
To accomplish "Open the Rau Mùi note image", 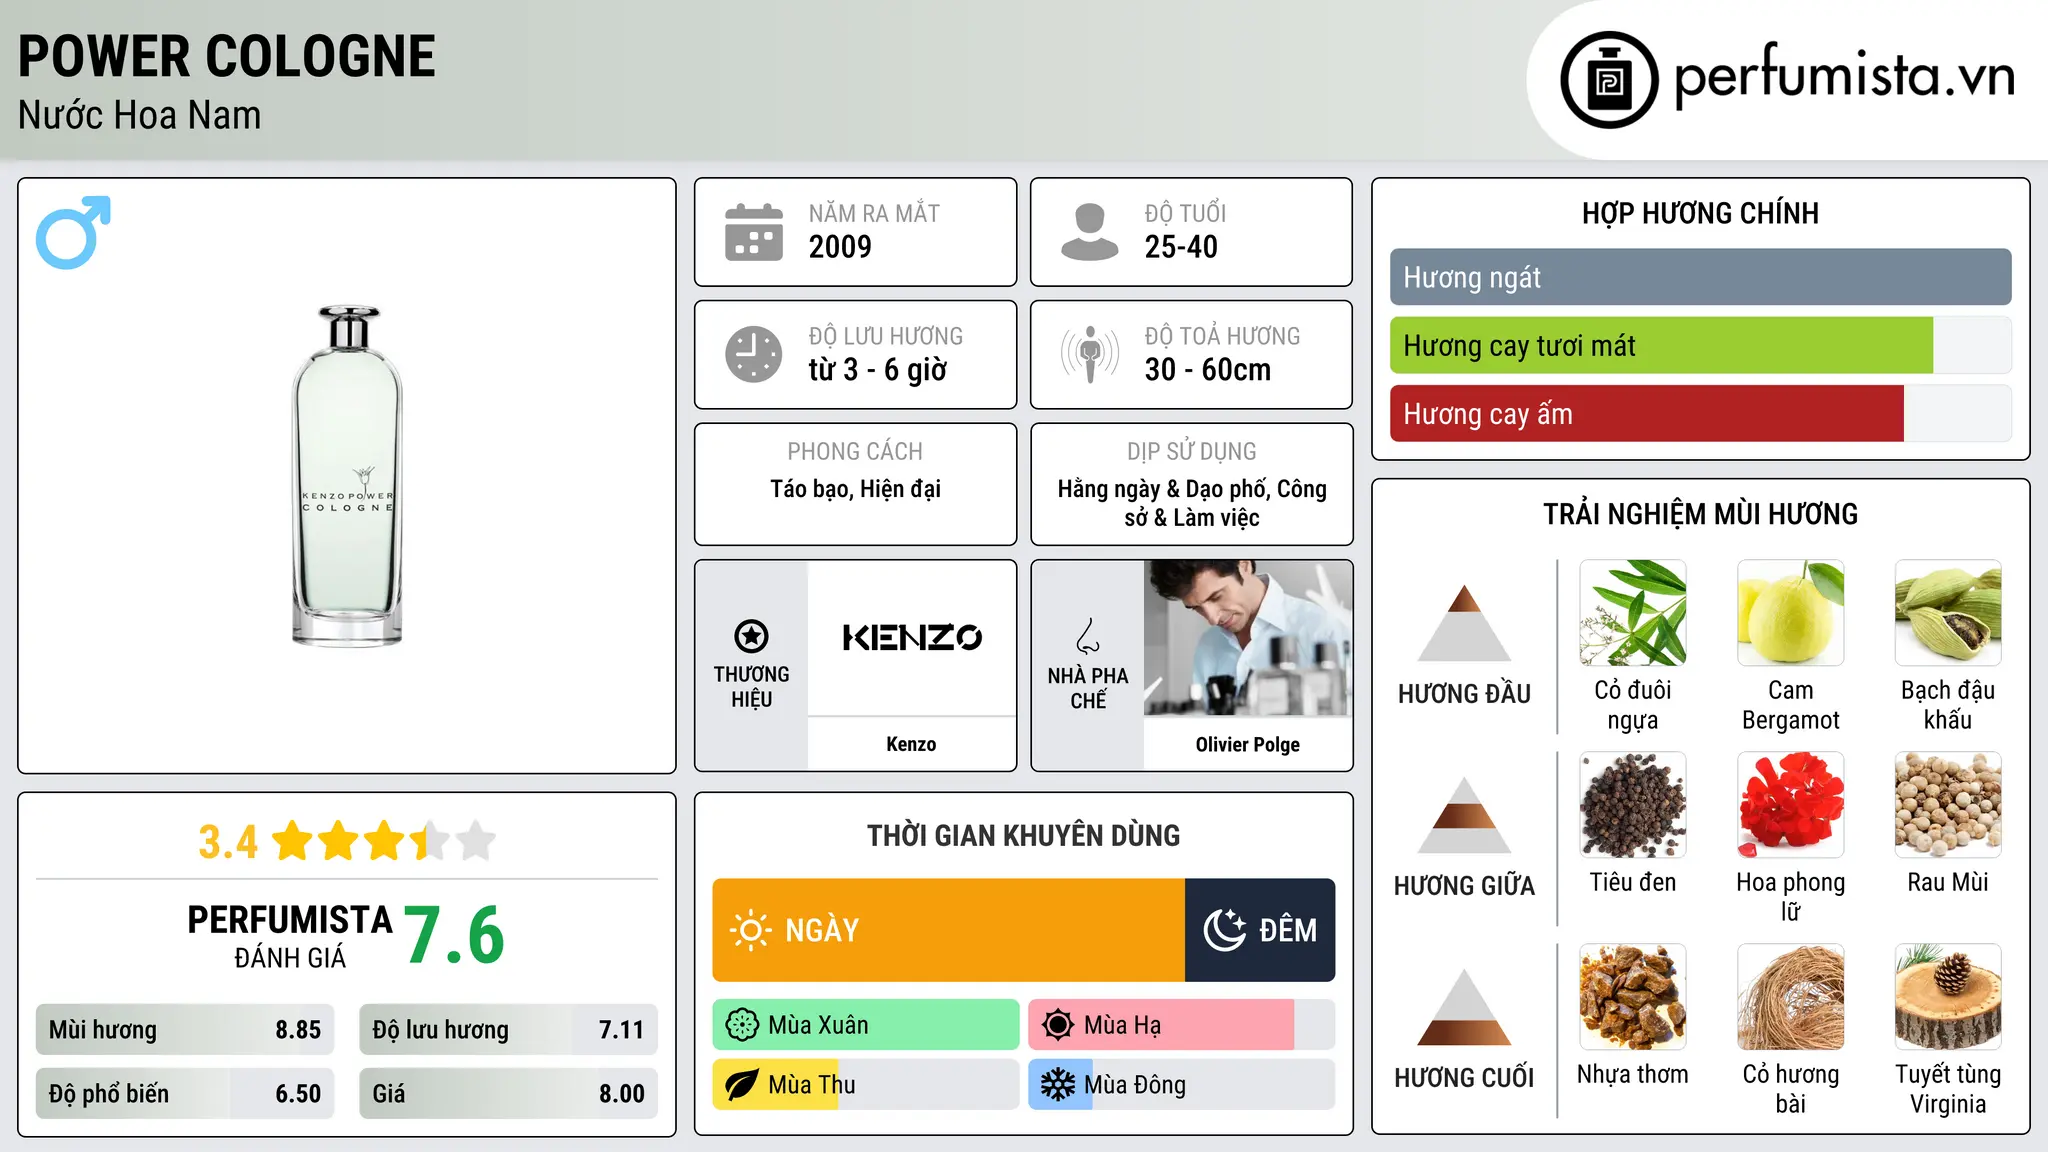I will (1948, 805).
